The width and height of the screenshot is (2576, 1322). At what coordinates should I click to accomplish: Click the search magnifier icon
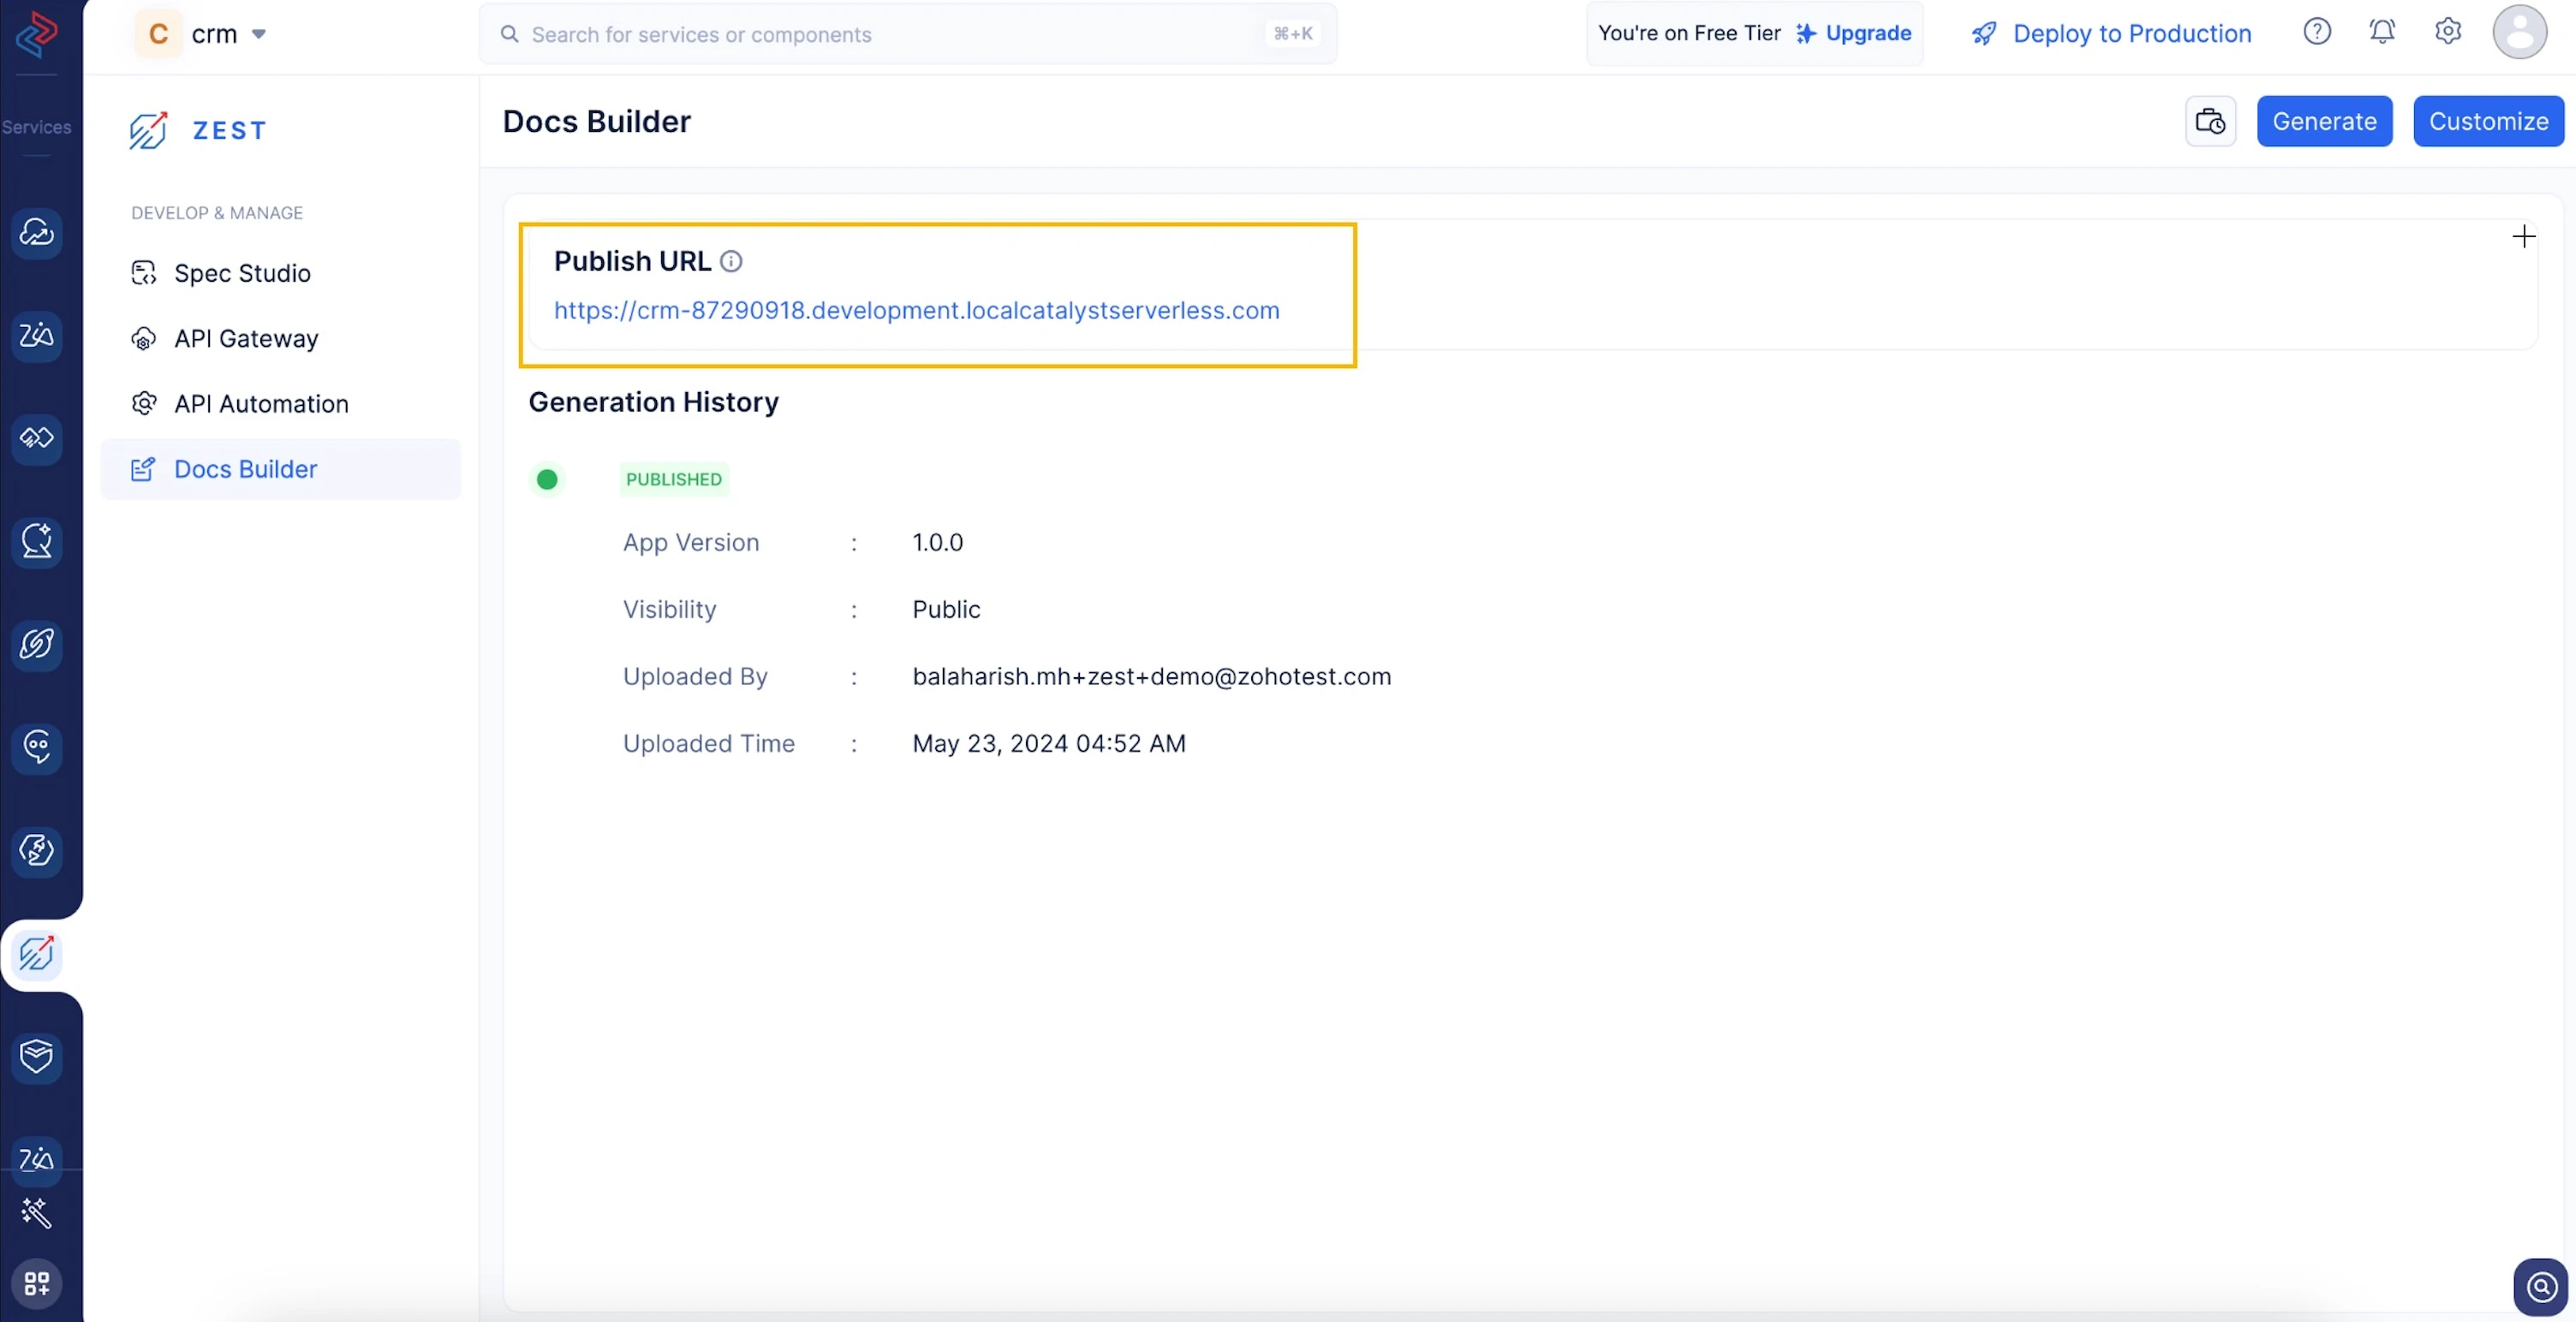[x=510, y=34]
